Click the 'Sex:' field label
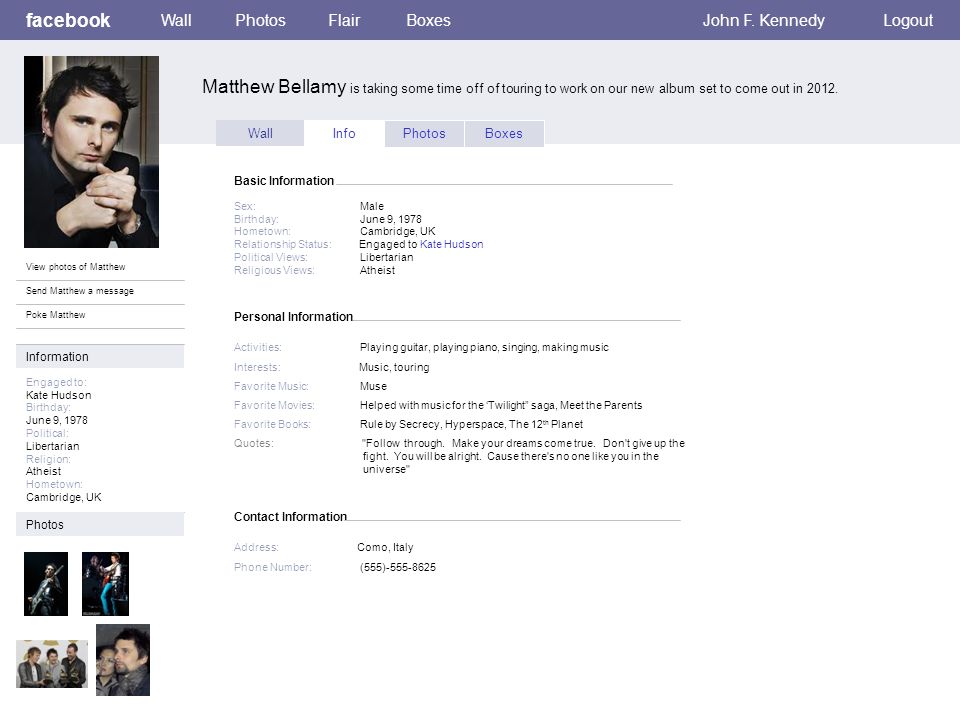Viewport: 960px width, 720px height. 245,206
